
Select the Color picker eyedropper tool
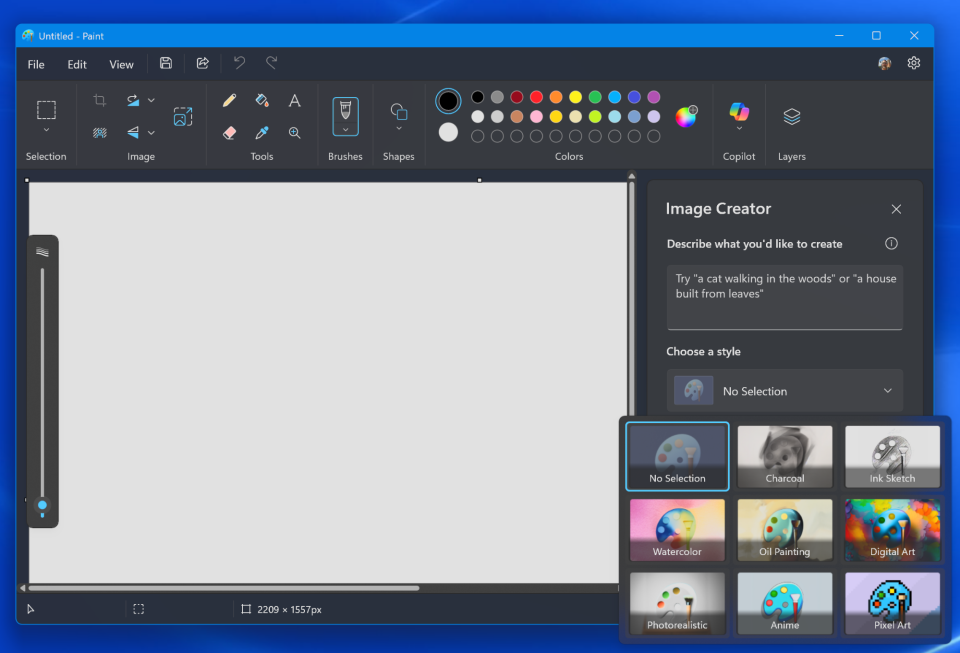click(261, 132)
